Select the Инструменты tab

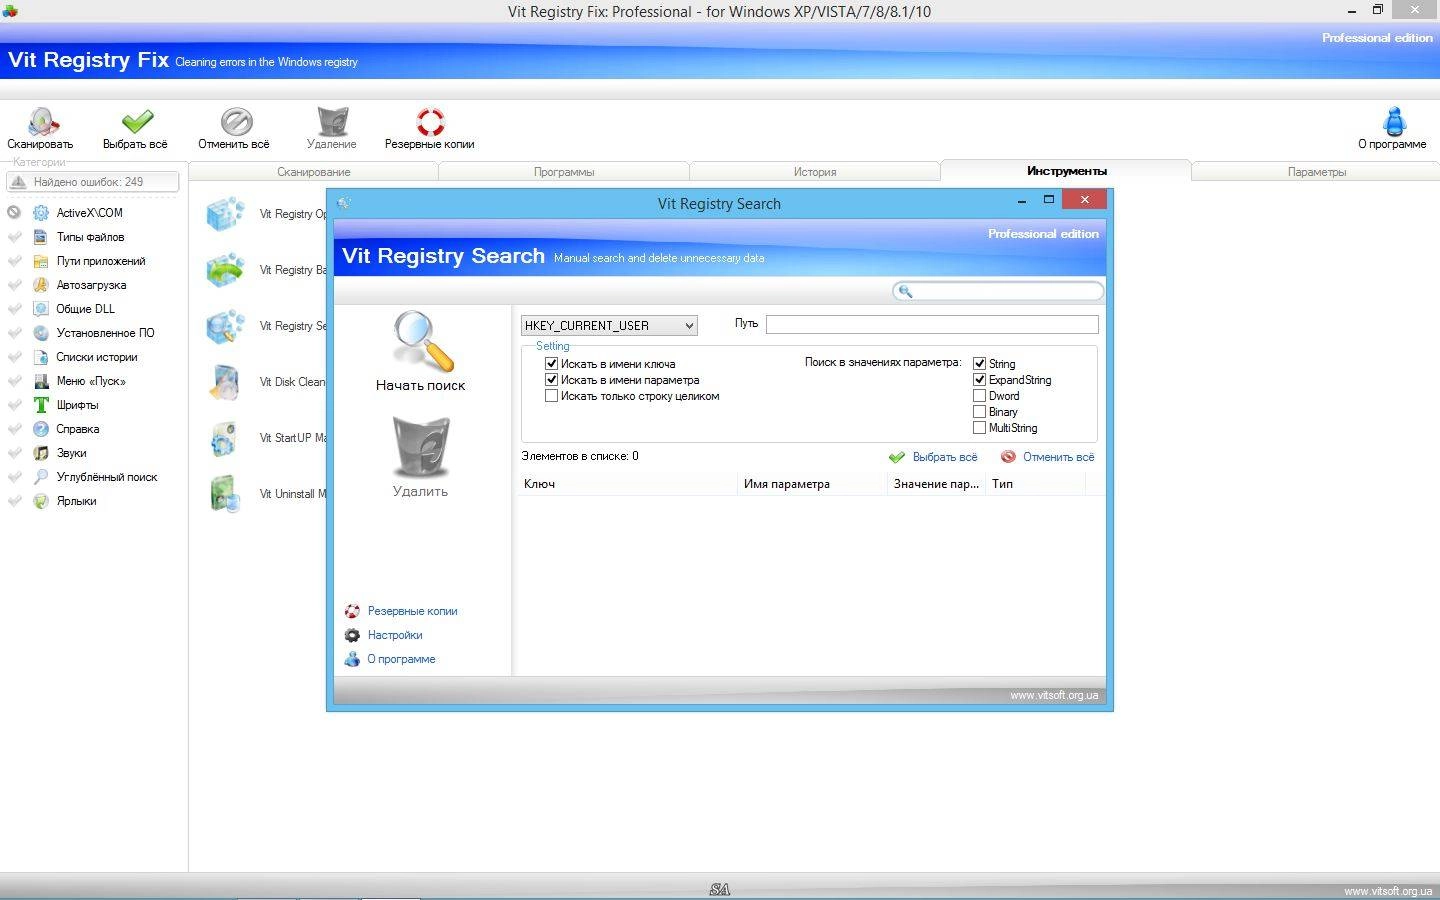pyautogui.click(x=1066, y=171)
